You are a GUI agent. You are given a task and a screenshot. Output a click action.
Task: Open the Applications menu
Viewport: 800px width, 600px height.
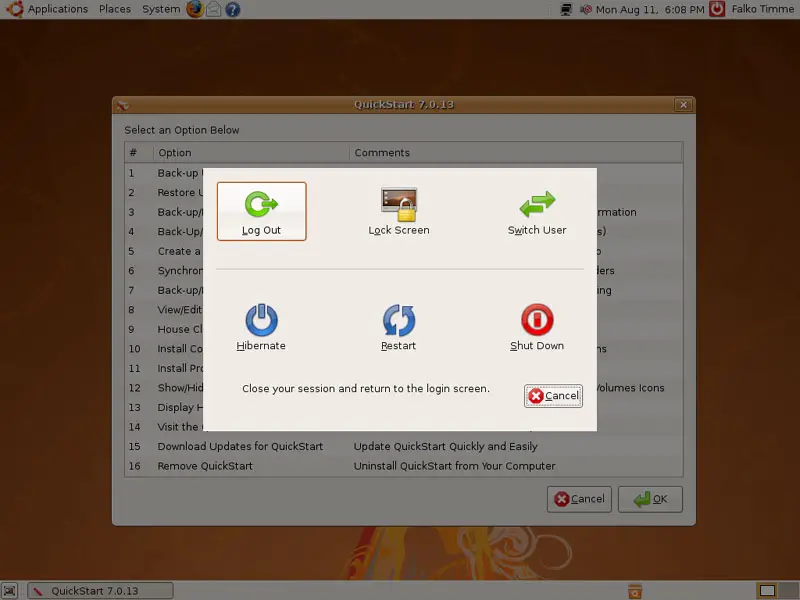click(x=58, y=9)
